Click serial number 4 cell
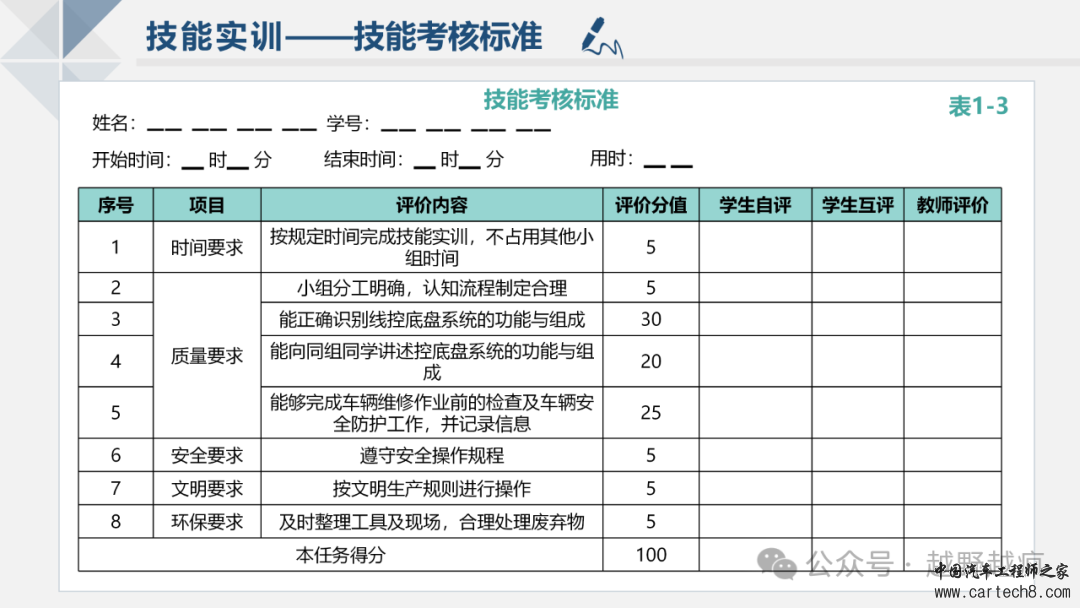1080x608 pixels. 116,361
